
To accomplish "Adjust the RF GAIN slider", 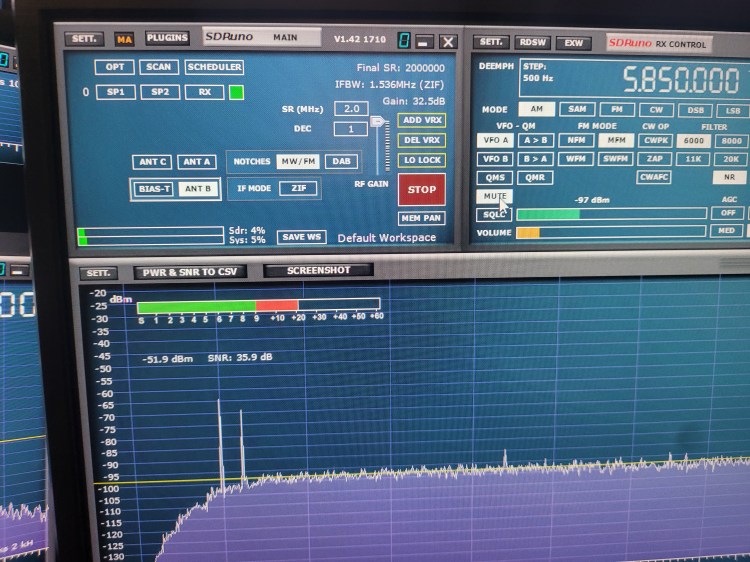I will (x=378, y=121).
